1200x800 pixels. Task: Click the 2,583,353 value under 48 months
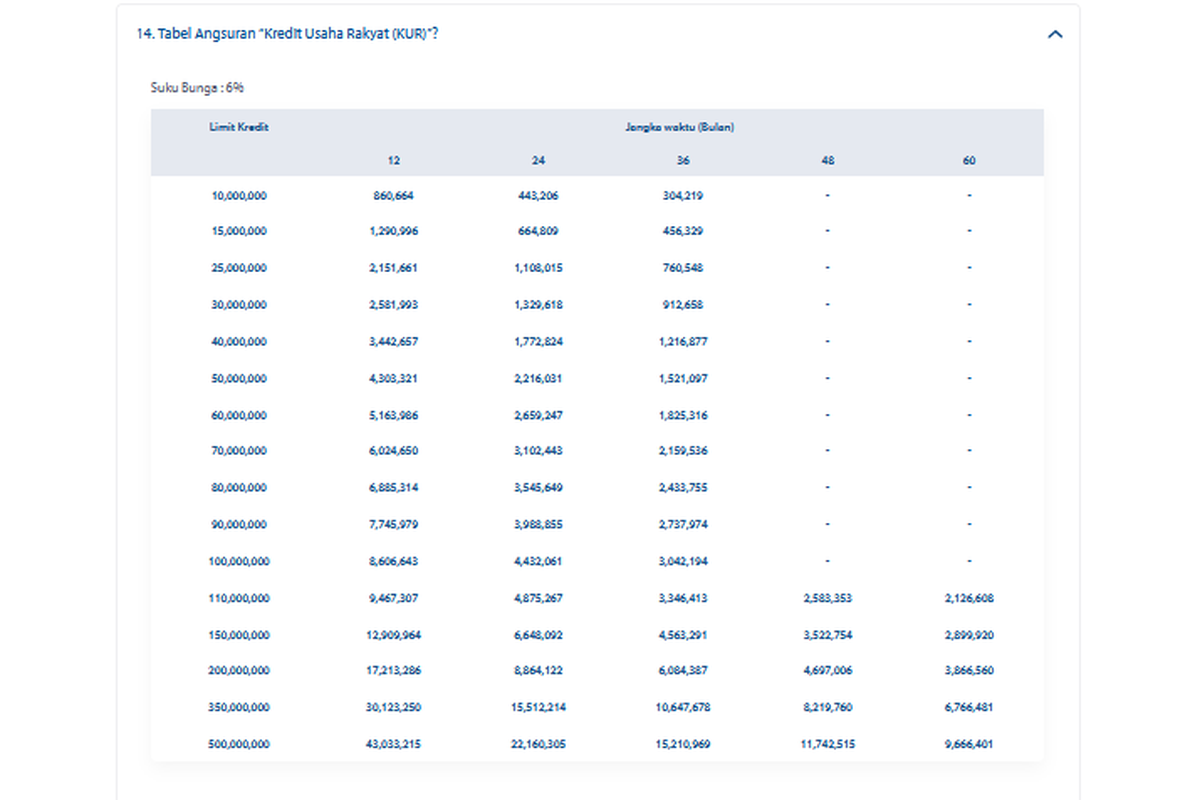click(x=827, y=598)
